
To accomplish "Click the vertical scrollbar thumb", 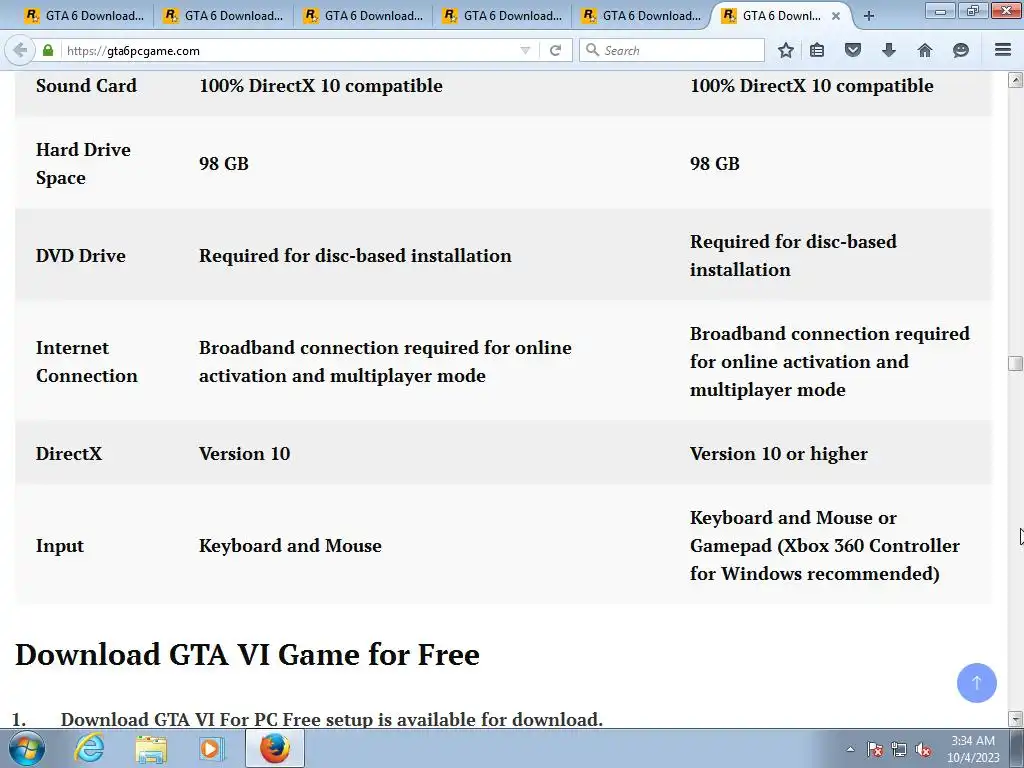I will click(x=1015, y=363).
